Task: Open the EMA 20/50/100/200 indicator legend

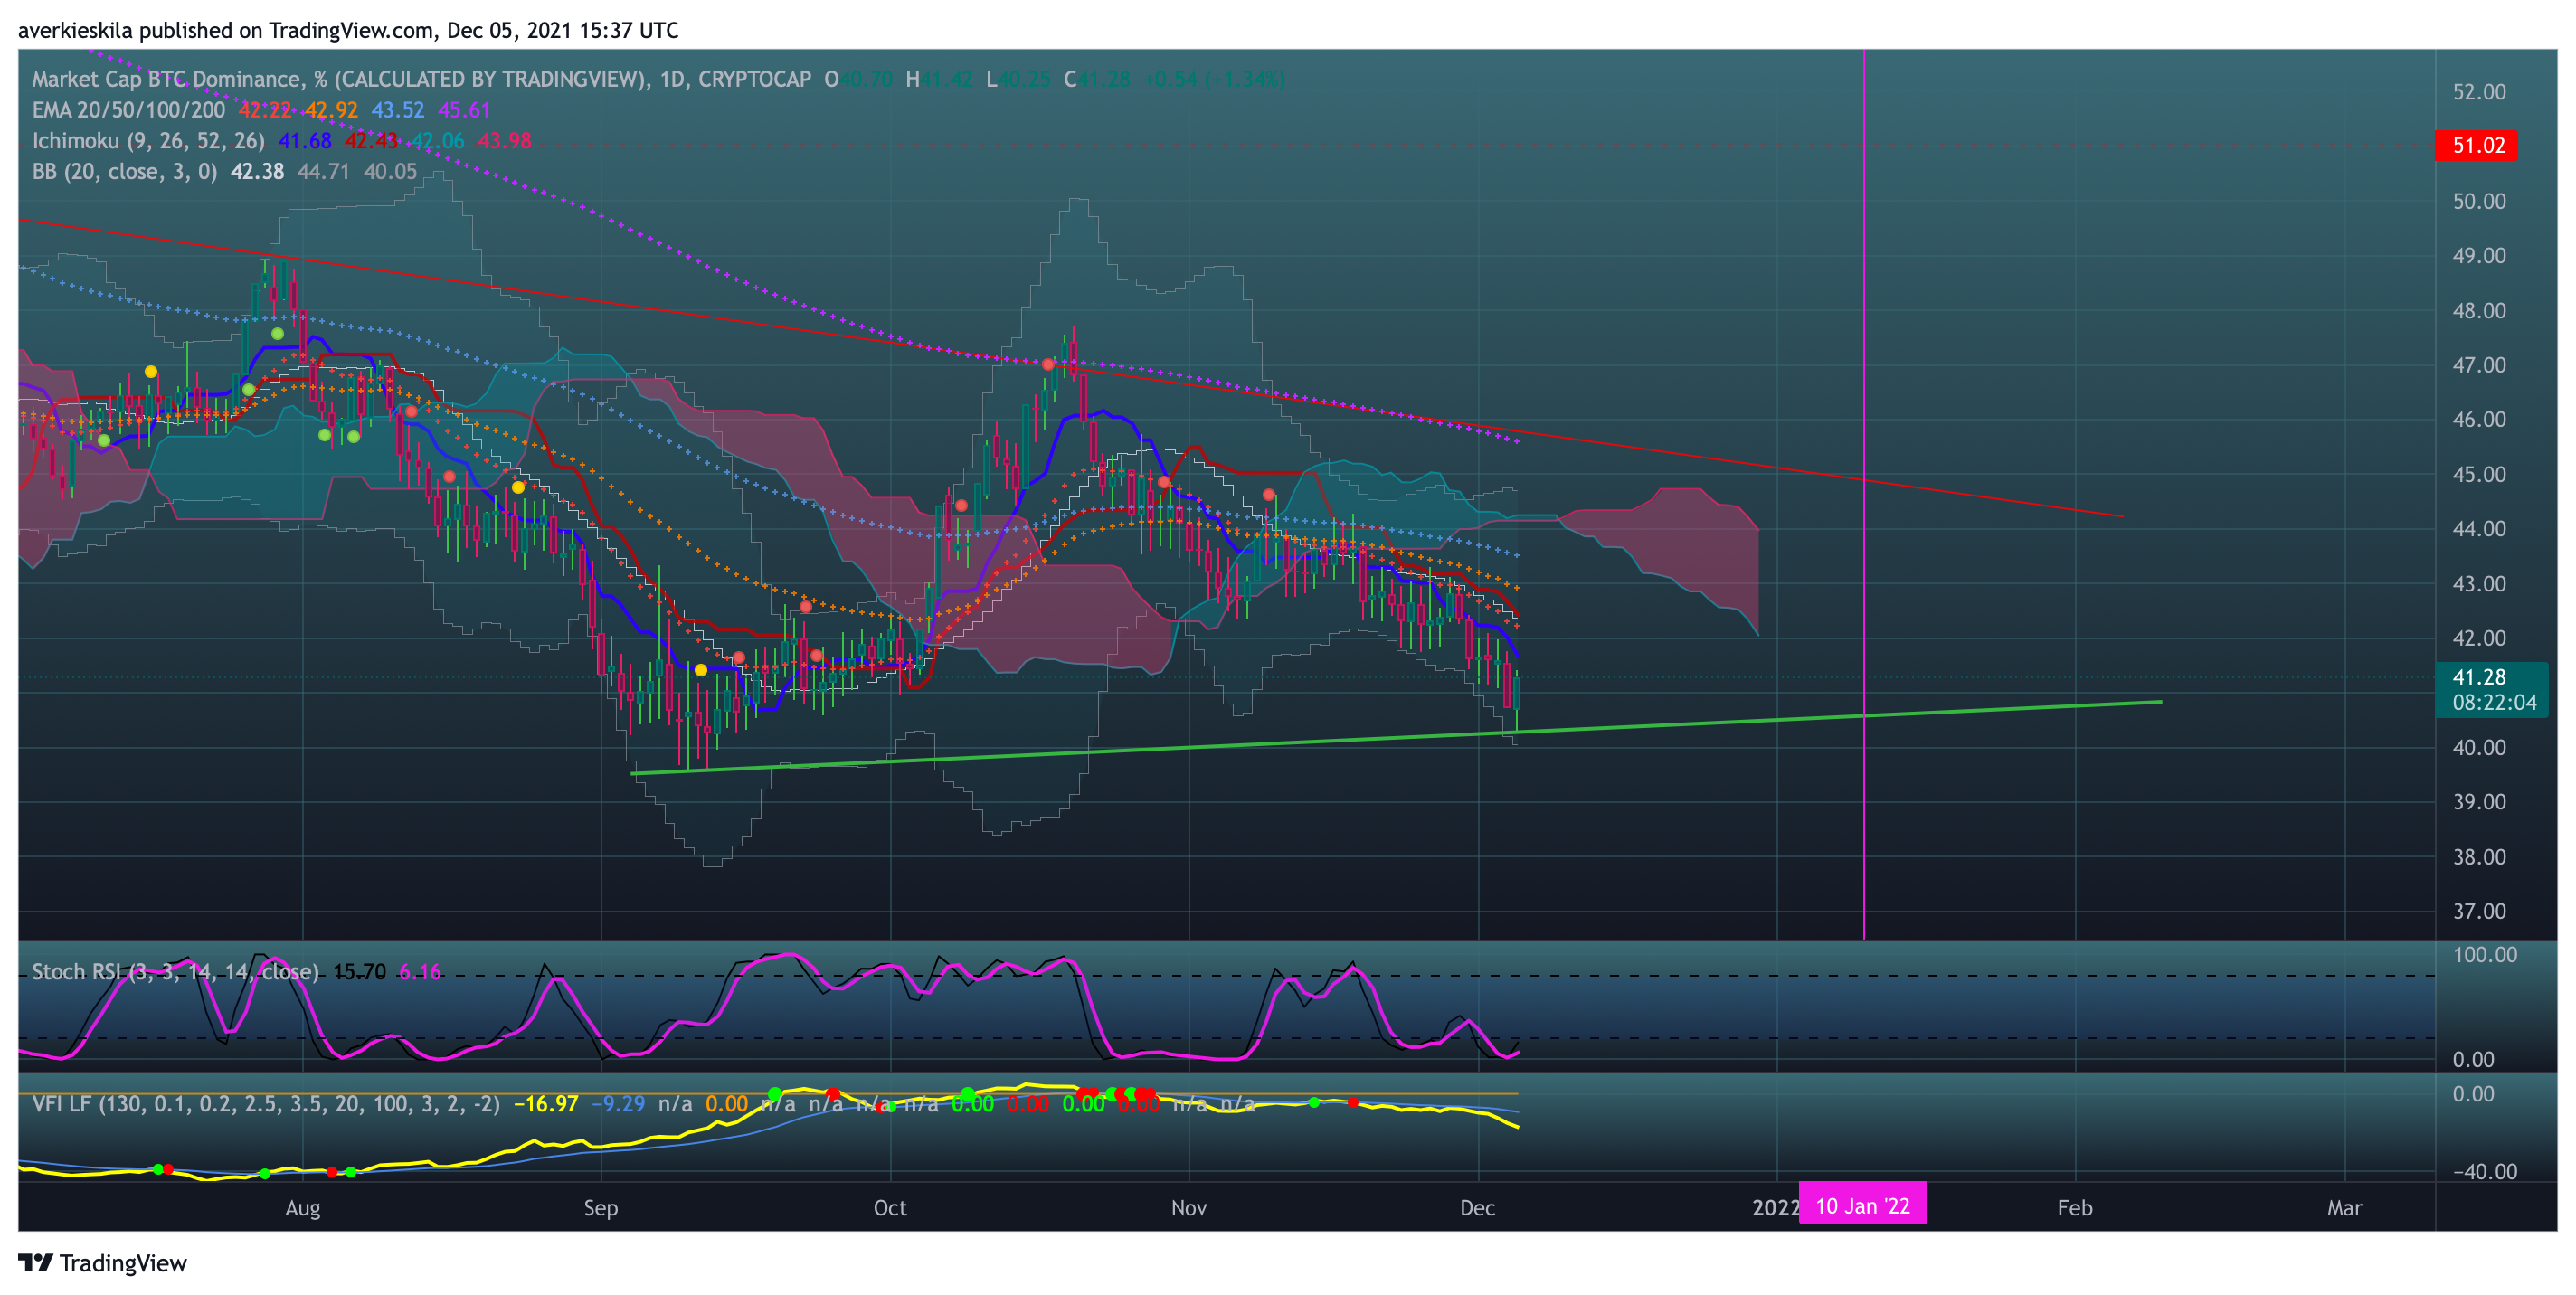Action: click(128, 110)
